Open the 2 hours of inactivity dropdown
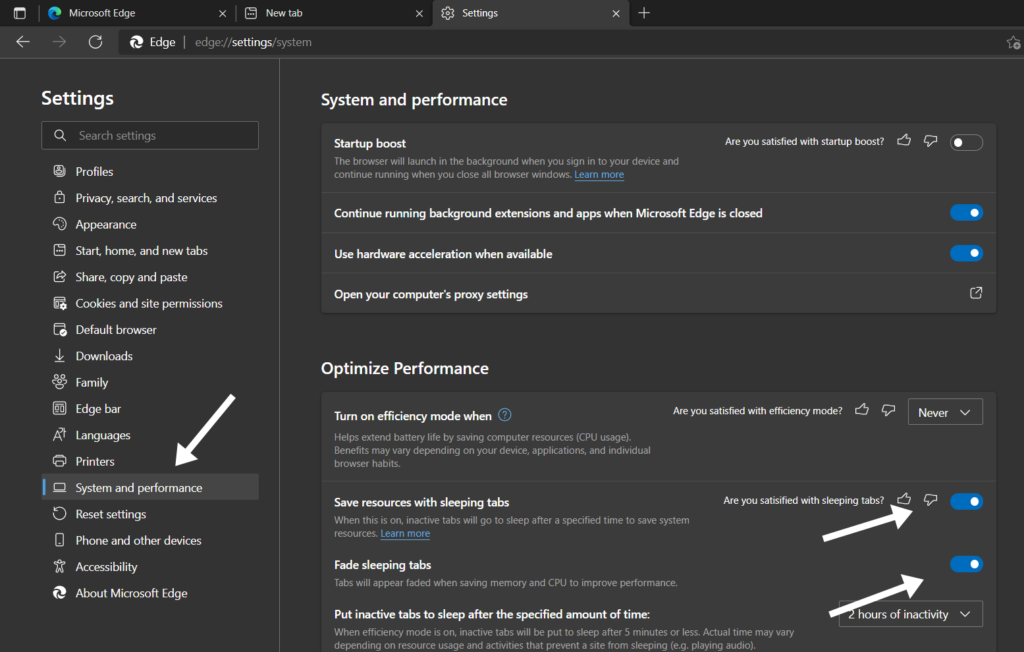 (909, 613)
